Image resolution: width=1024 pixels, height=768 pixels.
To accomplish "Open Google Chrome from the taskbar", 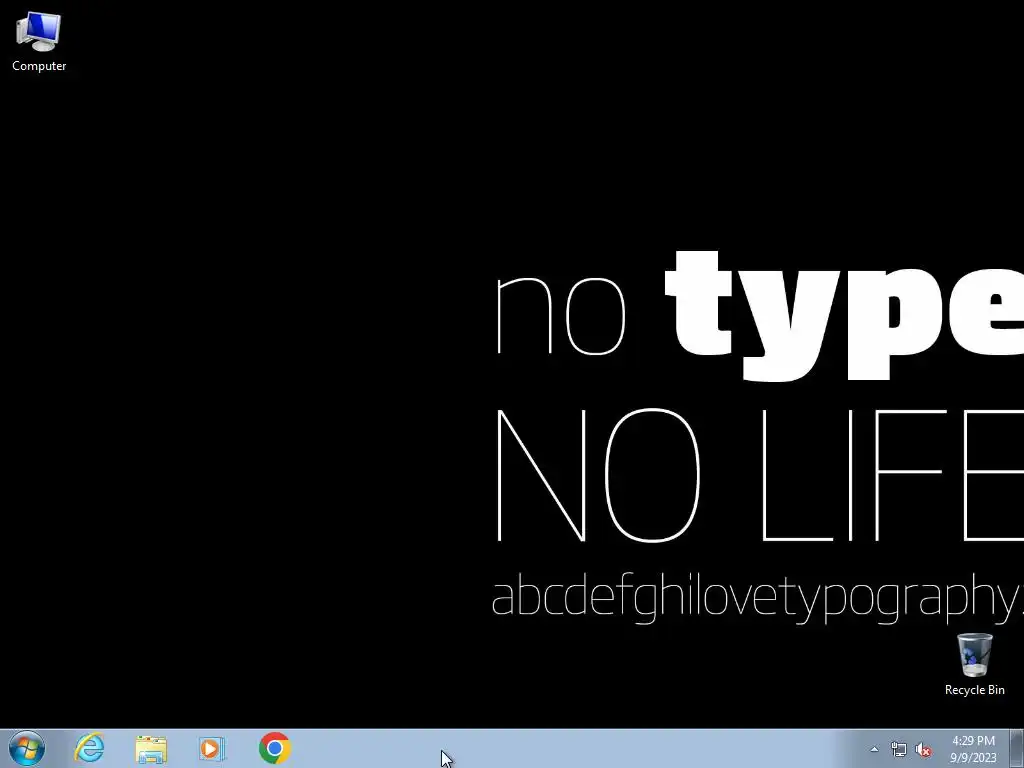I will pyautogui.click(x=274, y=748).
